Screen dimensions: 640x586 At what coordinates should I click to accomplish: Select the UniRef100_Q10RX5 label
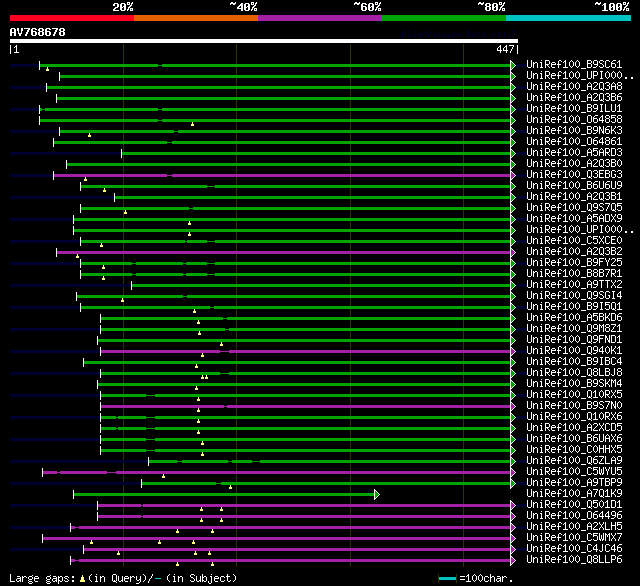[x=574, y=395]
